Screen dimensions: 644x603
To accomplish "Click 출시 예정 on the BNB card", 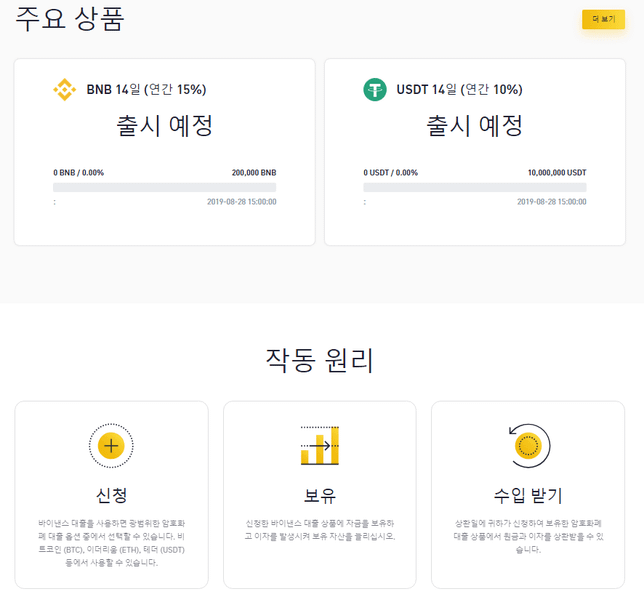I will 164,126.
